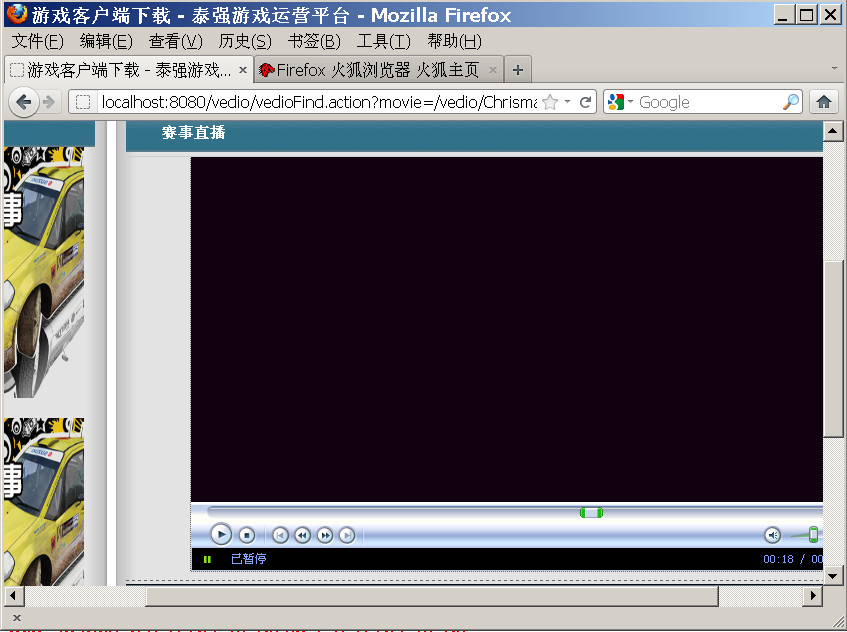Open a new tab with plus button

[x=518, y=70]
